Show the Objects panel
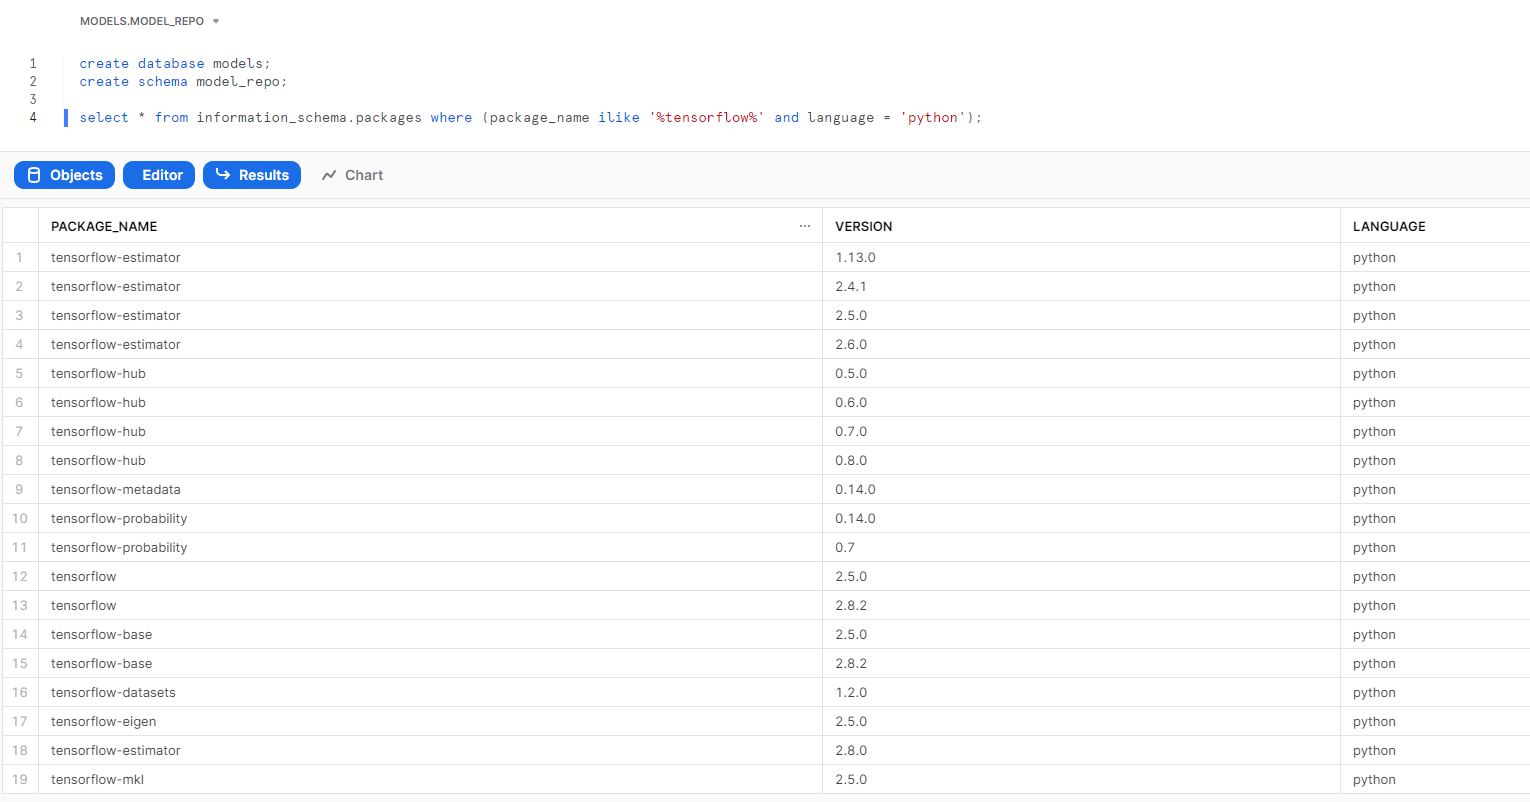This screenshot has width=1530, height=802. (x=65, y=175)
